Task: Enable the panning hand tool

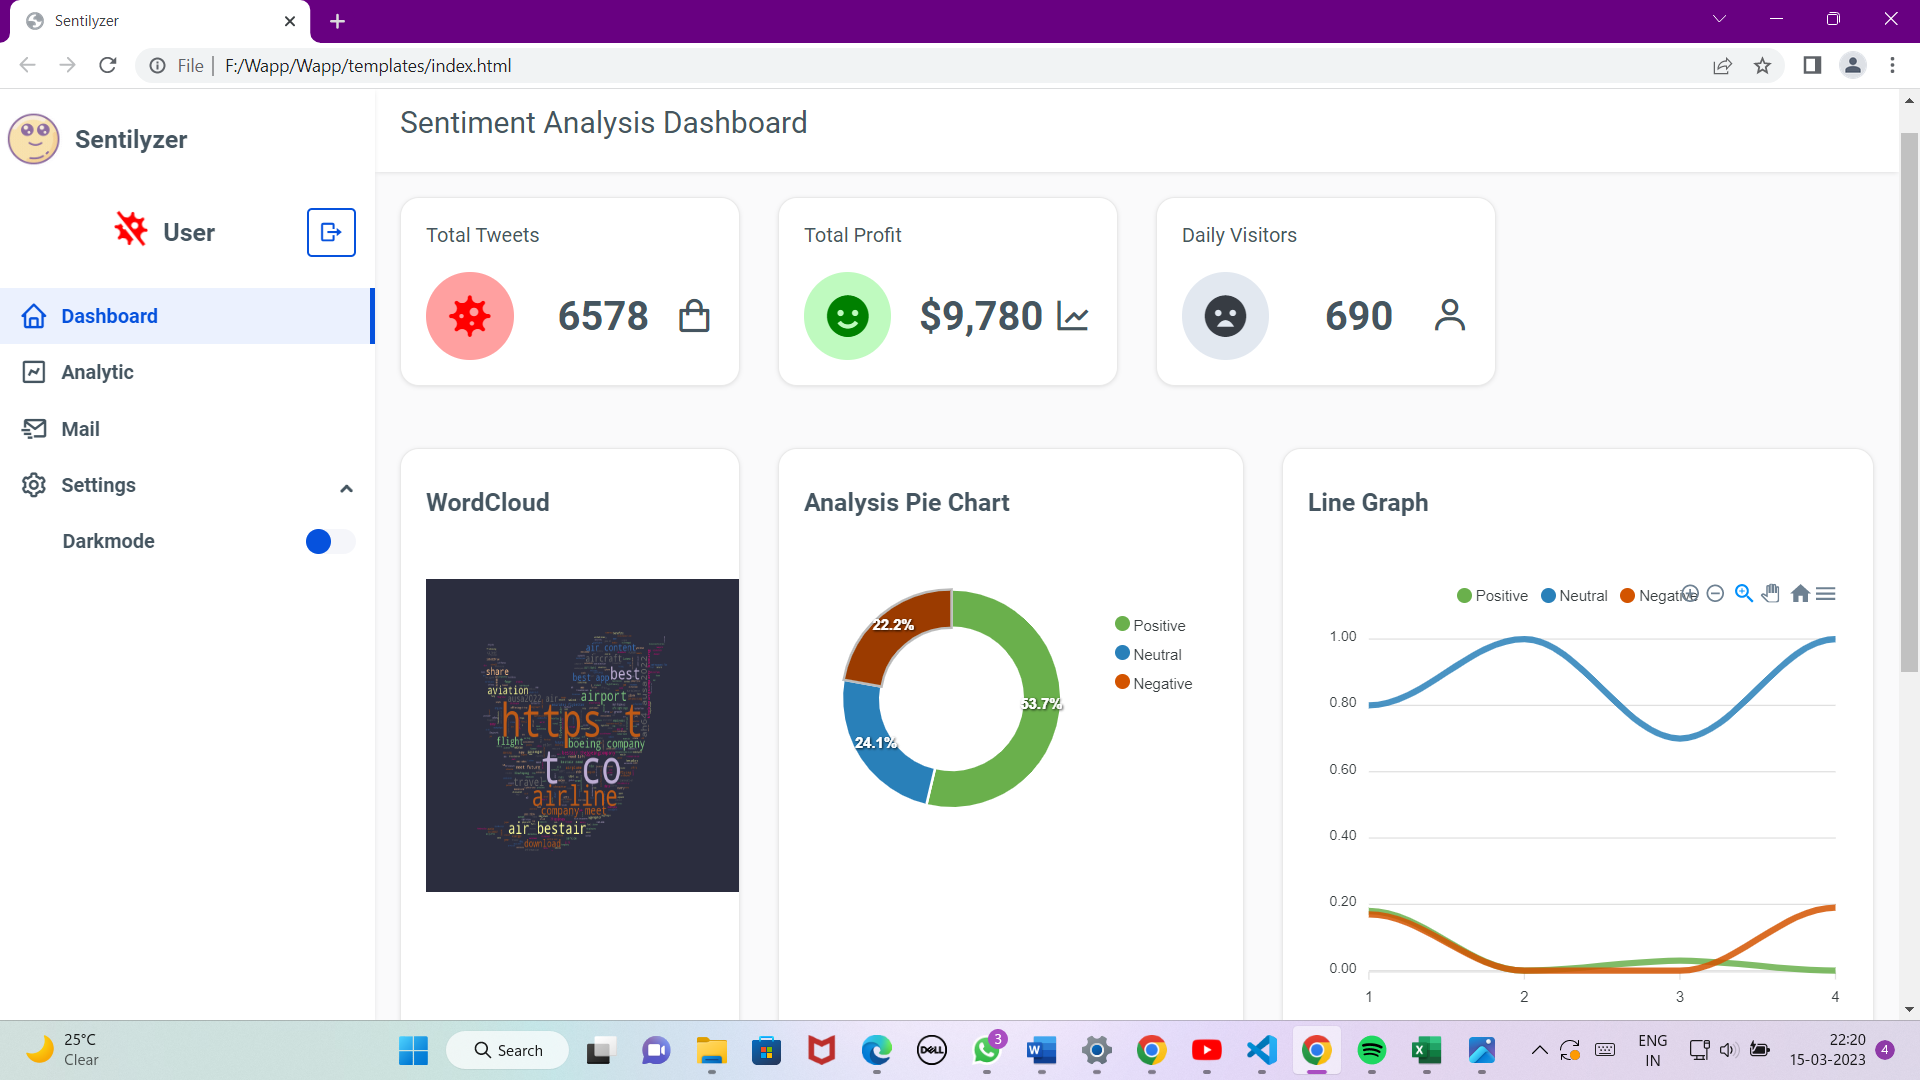Action: [1771, 594]
